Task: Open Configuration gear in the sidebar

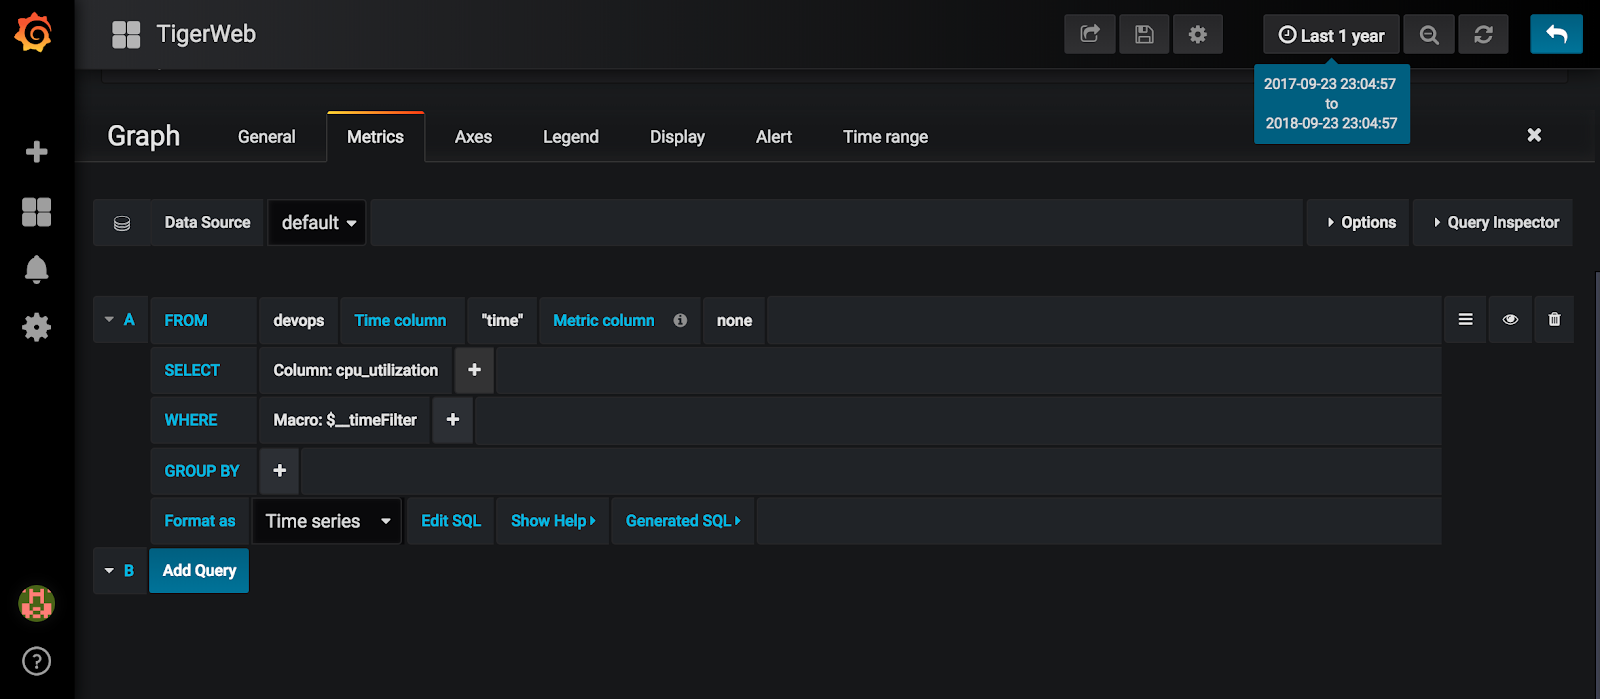Action: pyautogui.click(x=37, y=327)
